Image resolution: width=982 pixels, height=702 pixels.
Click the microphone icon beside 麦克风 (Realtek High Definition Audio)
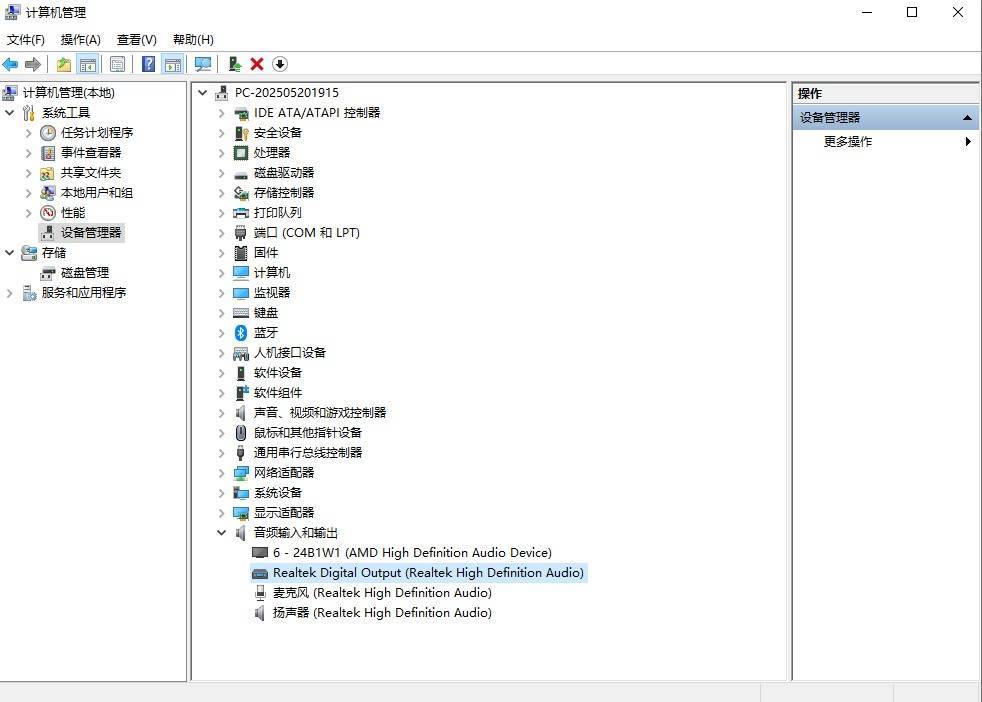coord(261,592)
